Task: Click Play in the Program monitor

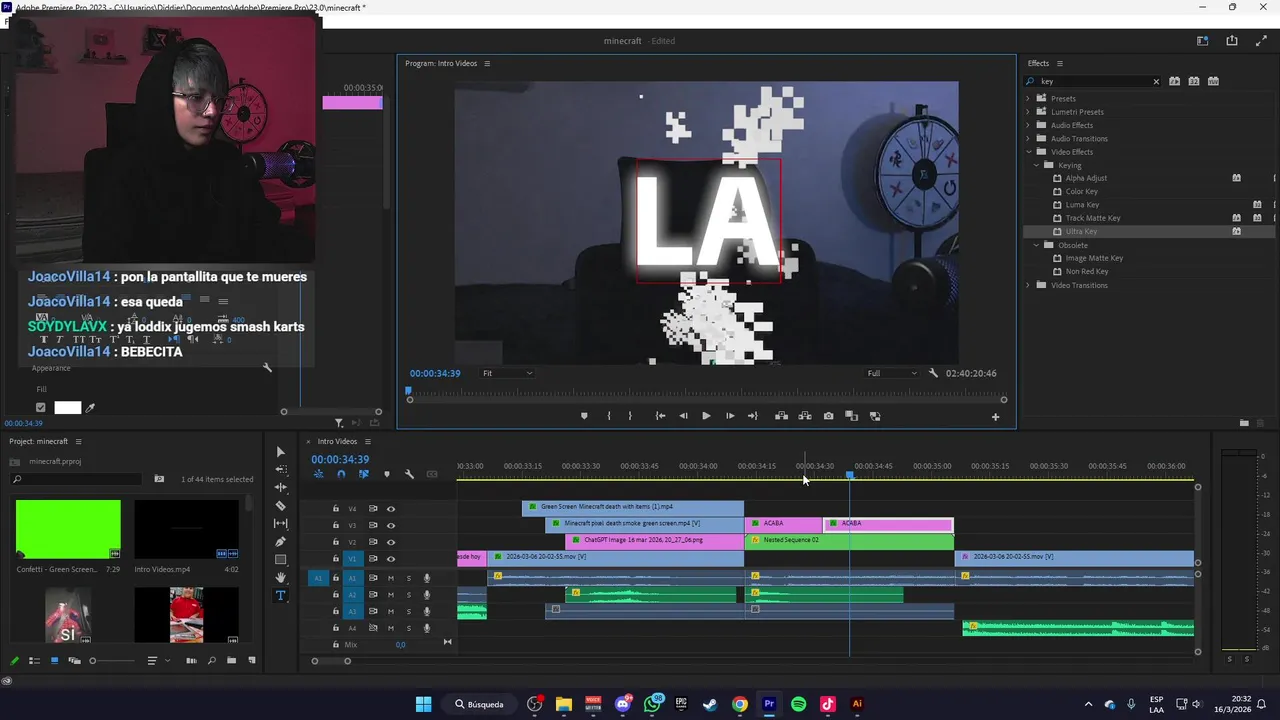Action: pos(706,416)
